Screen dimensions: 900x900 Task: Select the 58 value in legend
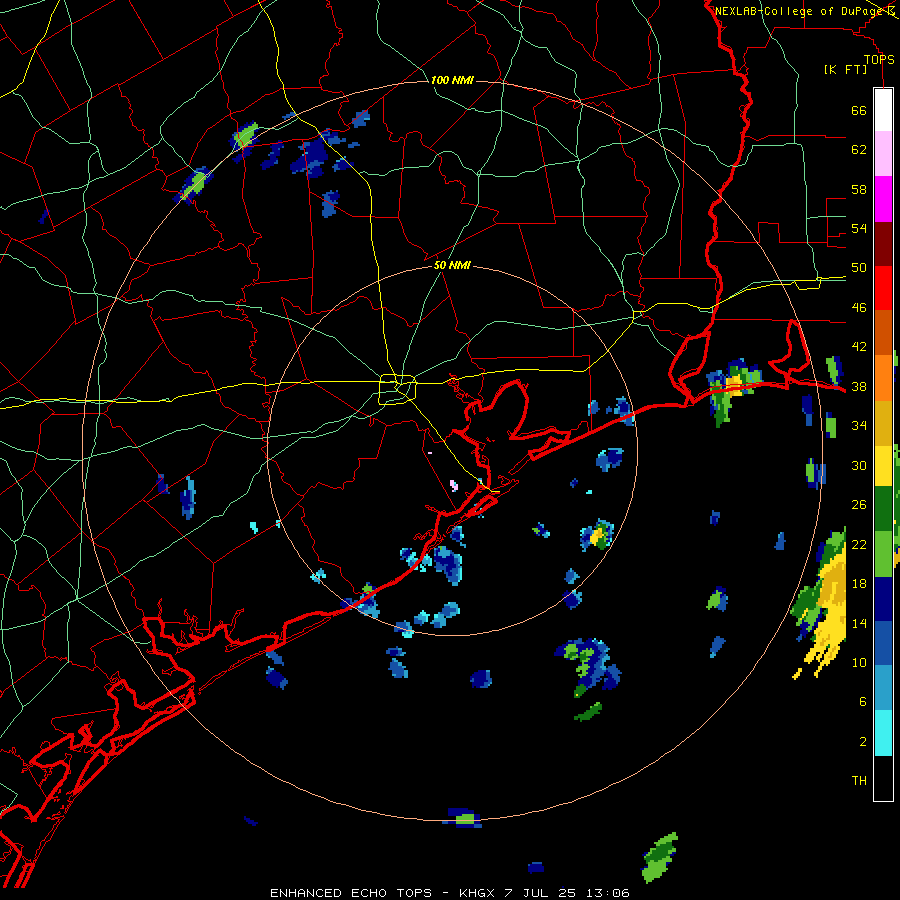[x=859, y=189]
